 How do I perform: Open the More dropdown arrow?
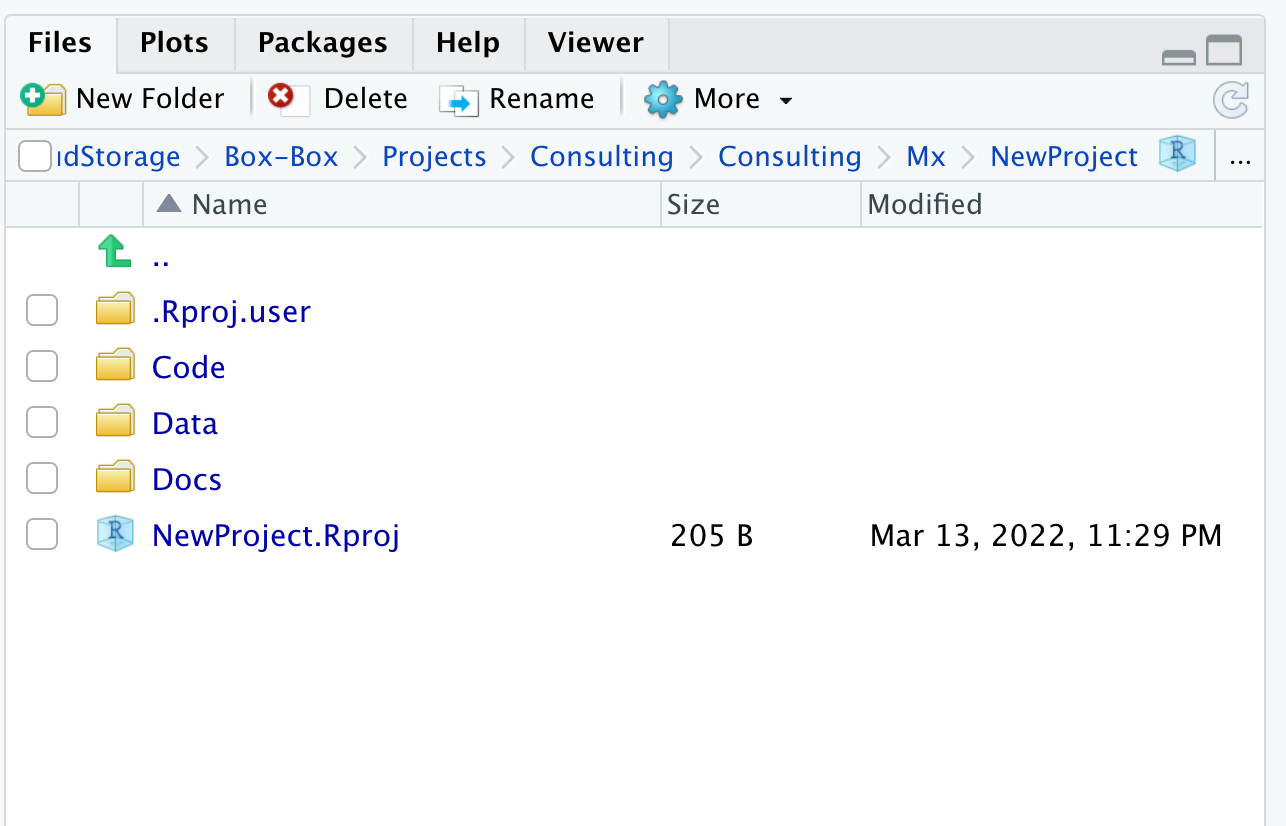click(786, 101)
